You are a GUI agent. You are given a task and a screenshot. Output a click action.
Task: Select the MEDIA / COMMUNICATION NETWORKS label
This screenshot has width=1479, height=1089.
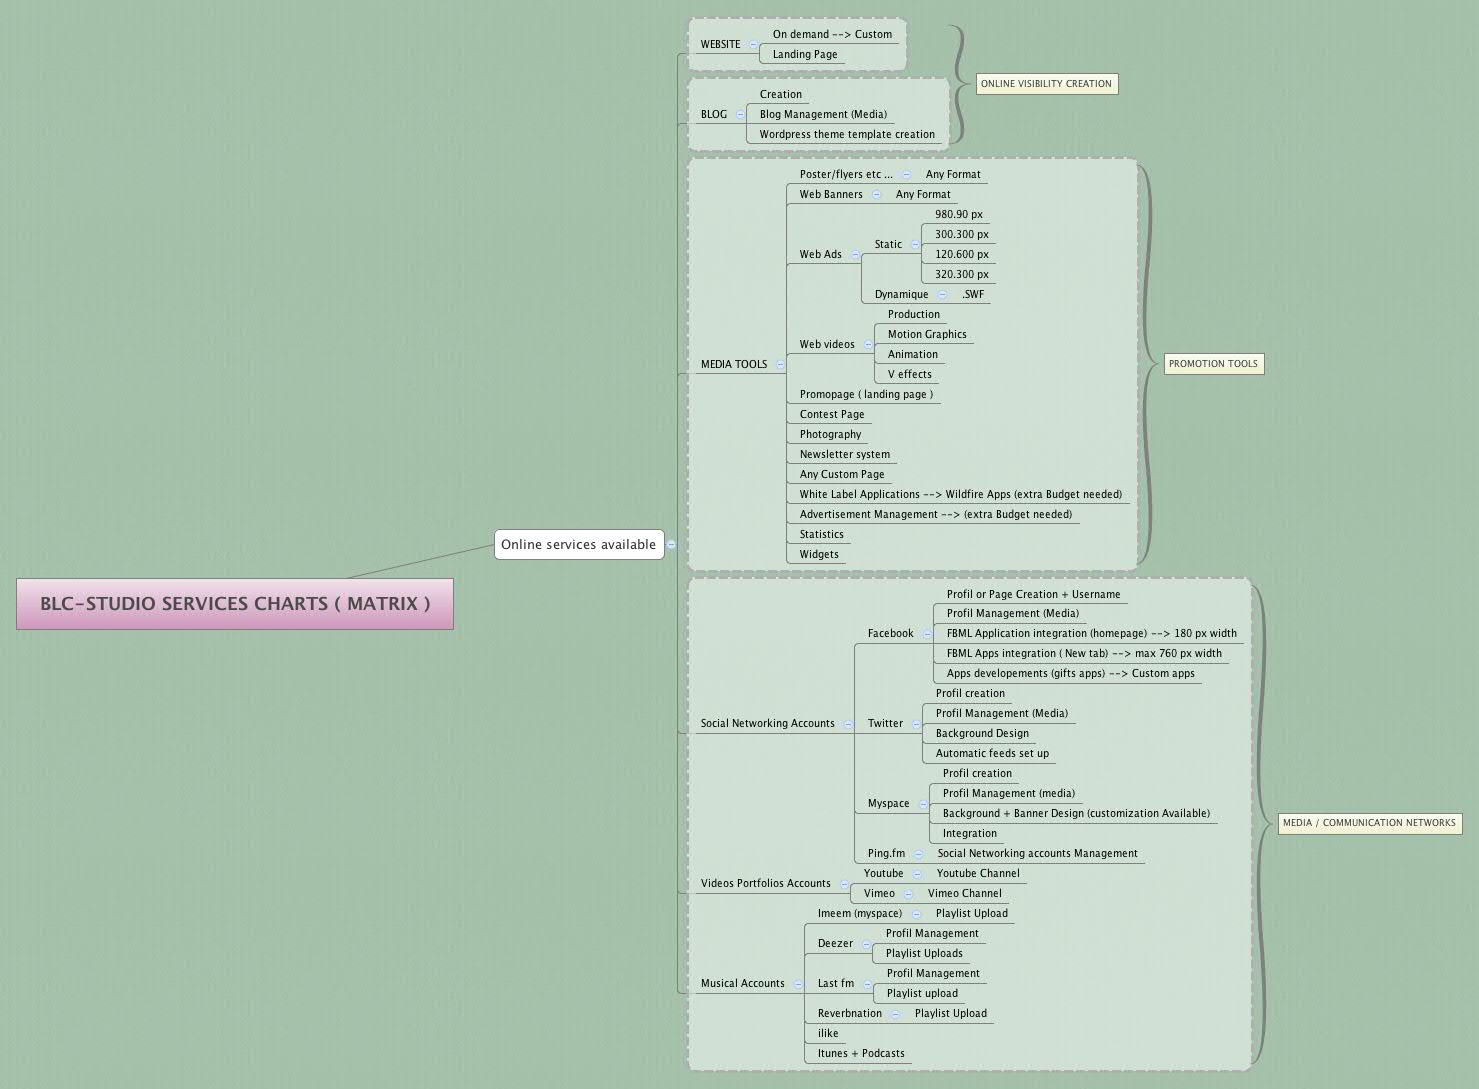1369,823
